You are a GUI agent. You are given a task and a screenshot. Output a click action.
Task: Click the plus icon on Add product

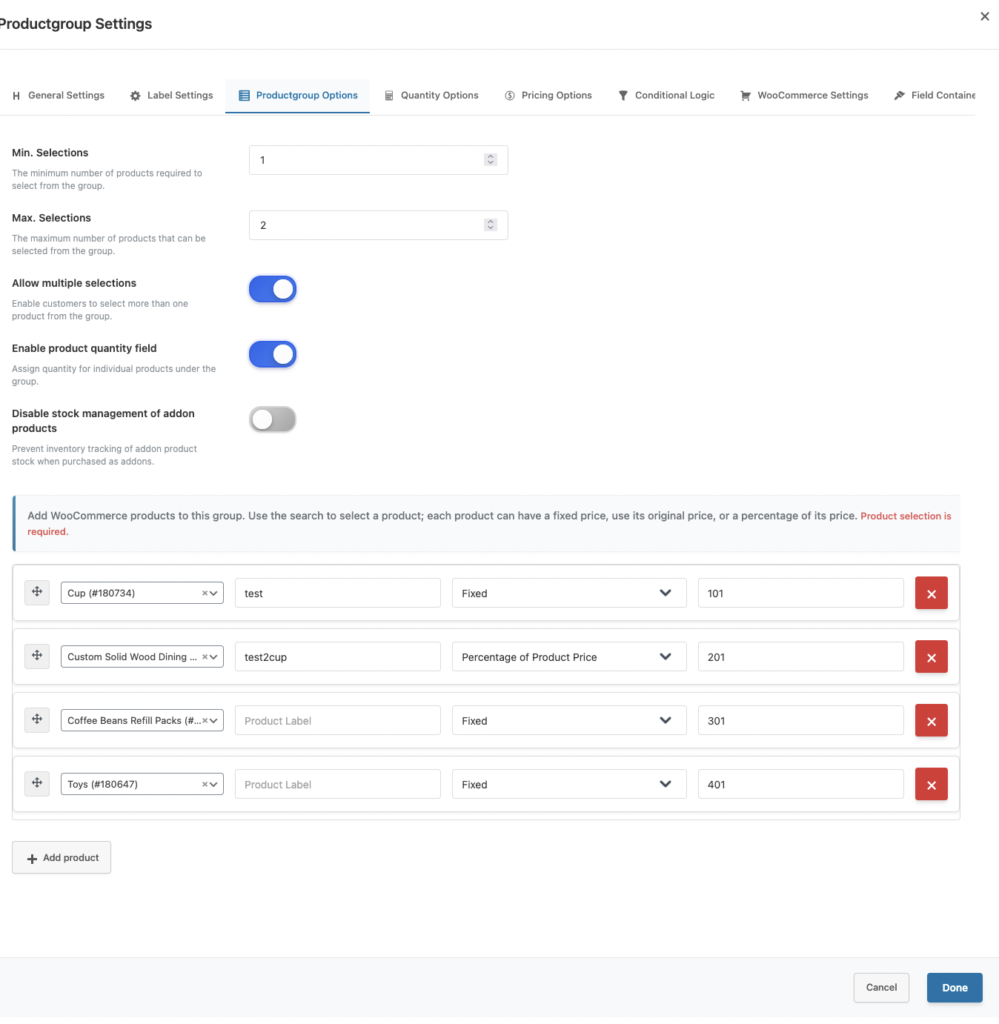31,857
